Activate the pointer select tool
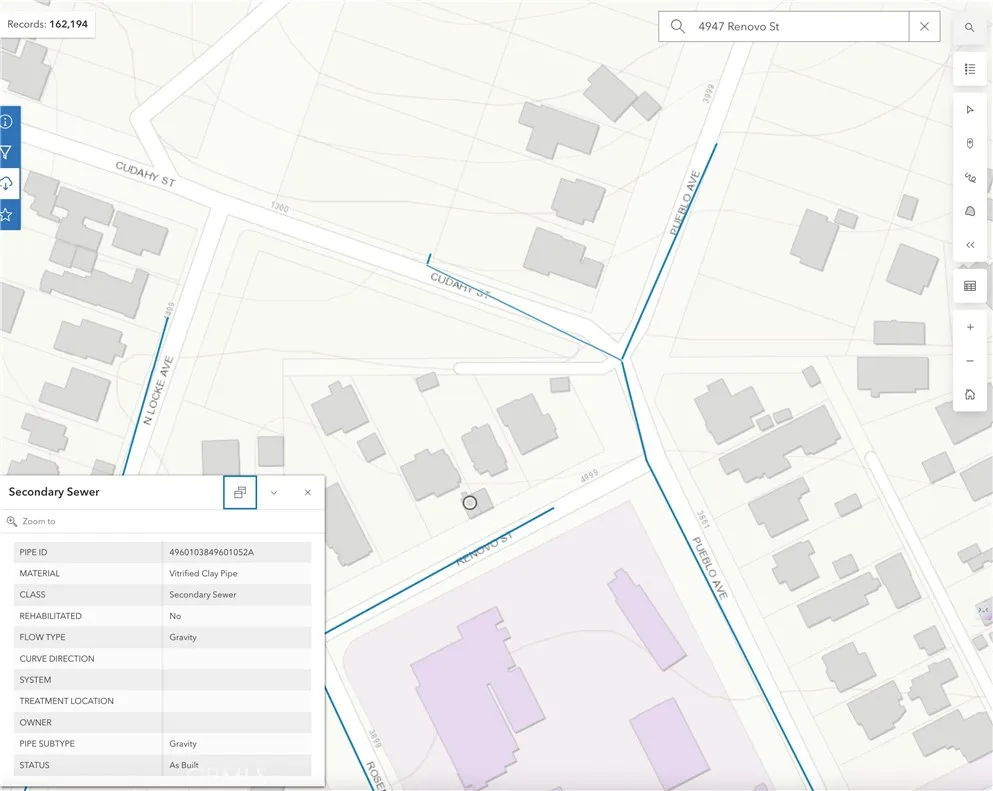The height and width of the screenshot is (791, 993). pos(969,110)
